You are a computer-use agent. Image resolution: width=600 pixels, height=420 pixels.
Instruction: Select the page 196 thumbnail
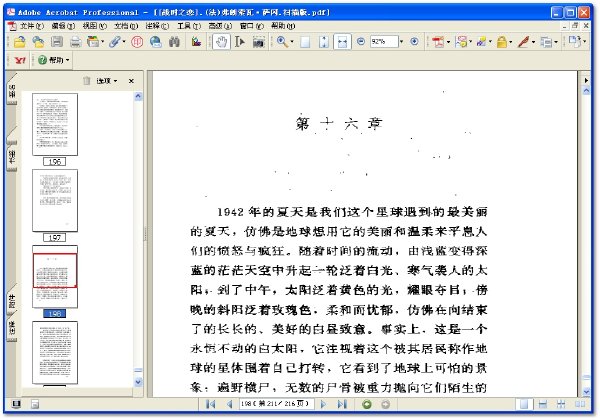point(55,124)
